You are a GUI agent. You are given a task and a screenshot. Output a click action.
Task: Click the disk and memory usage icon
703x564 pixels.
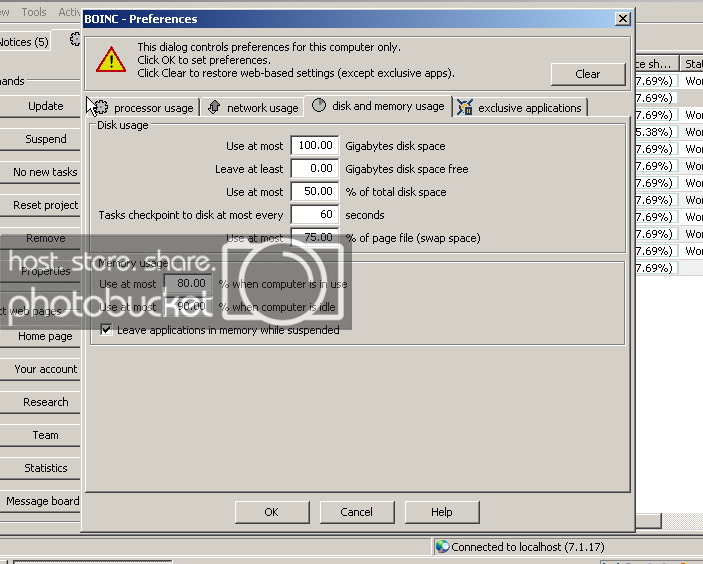tap(319, 106)
